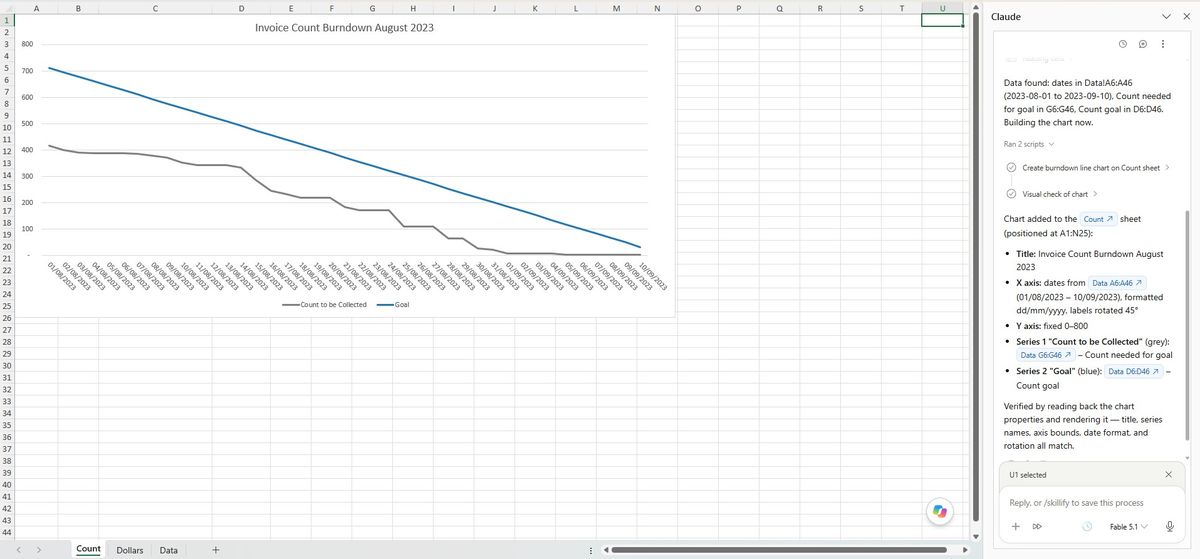This screenshot has width=1200, height=559.
Task: Click the scrollbar split handle dots
Action: (590, 550)
